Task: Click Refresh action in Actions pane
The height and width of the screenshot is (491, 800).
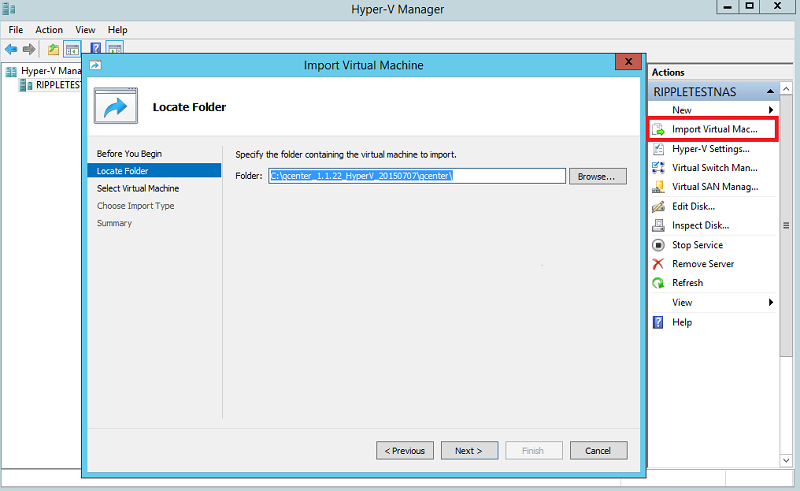Action: pyautogui.click(x=687, y=283)
